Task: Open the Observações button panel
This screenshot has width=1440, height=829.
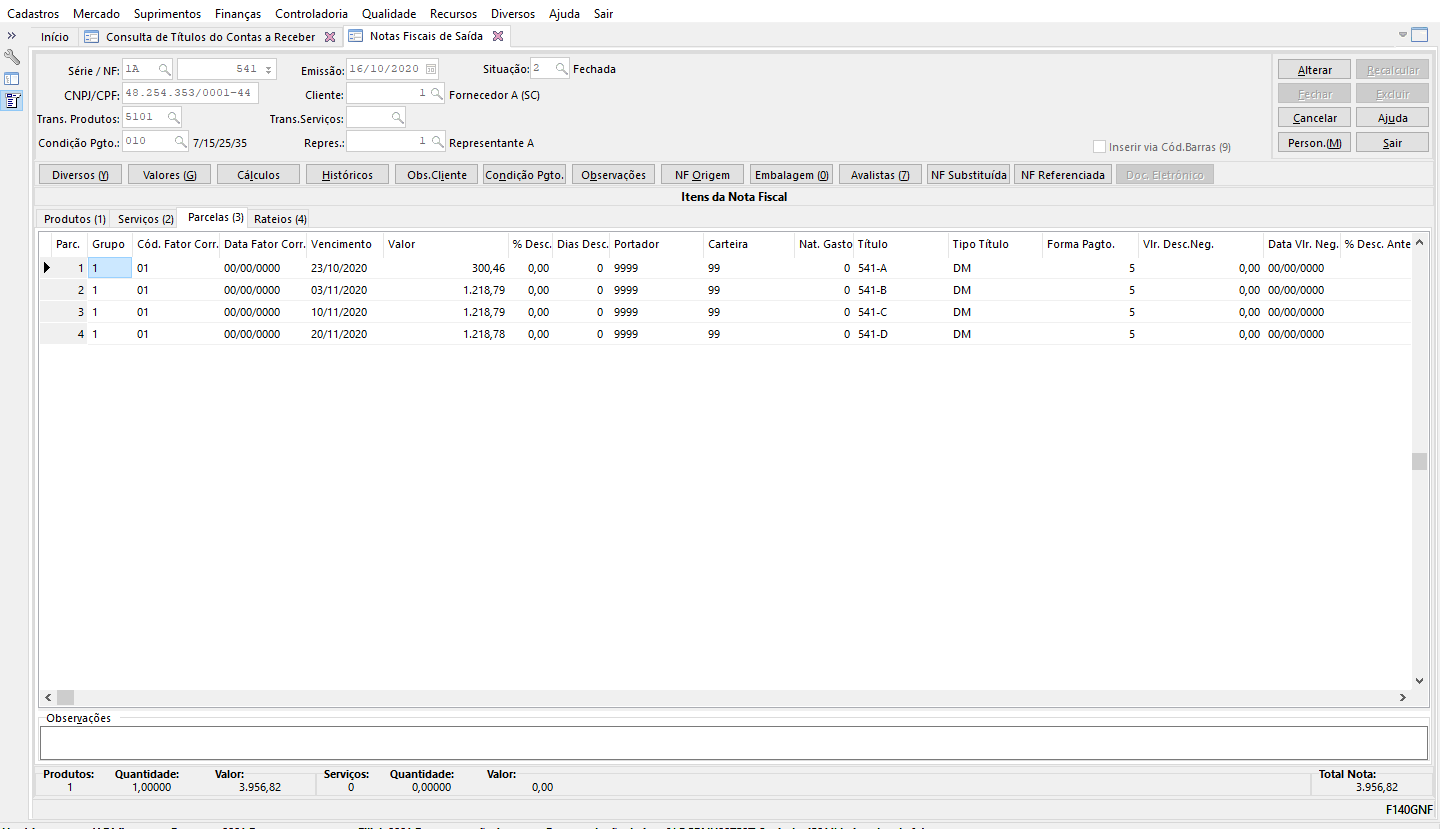Action: click(614, 175)
